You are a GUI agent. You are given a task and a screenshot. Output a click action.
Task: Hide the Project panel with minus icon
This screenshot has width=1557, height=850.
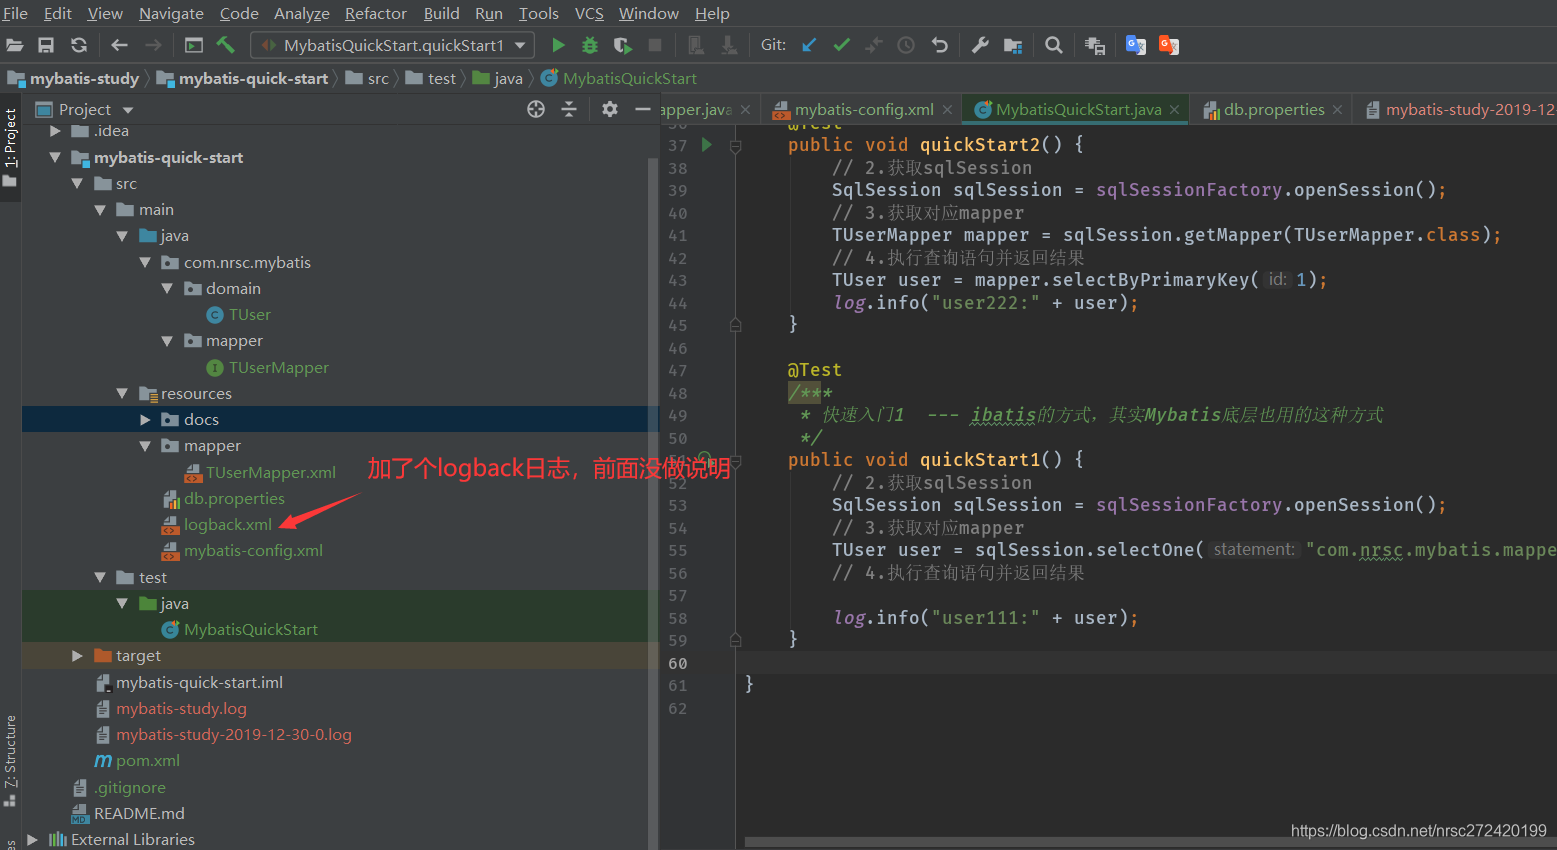(642, 109)
